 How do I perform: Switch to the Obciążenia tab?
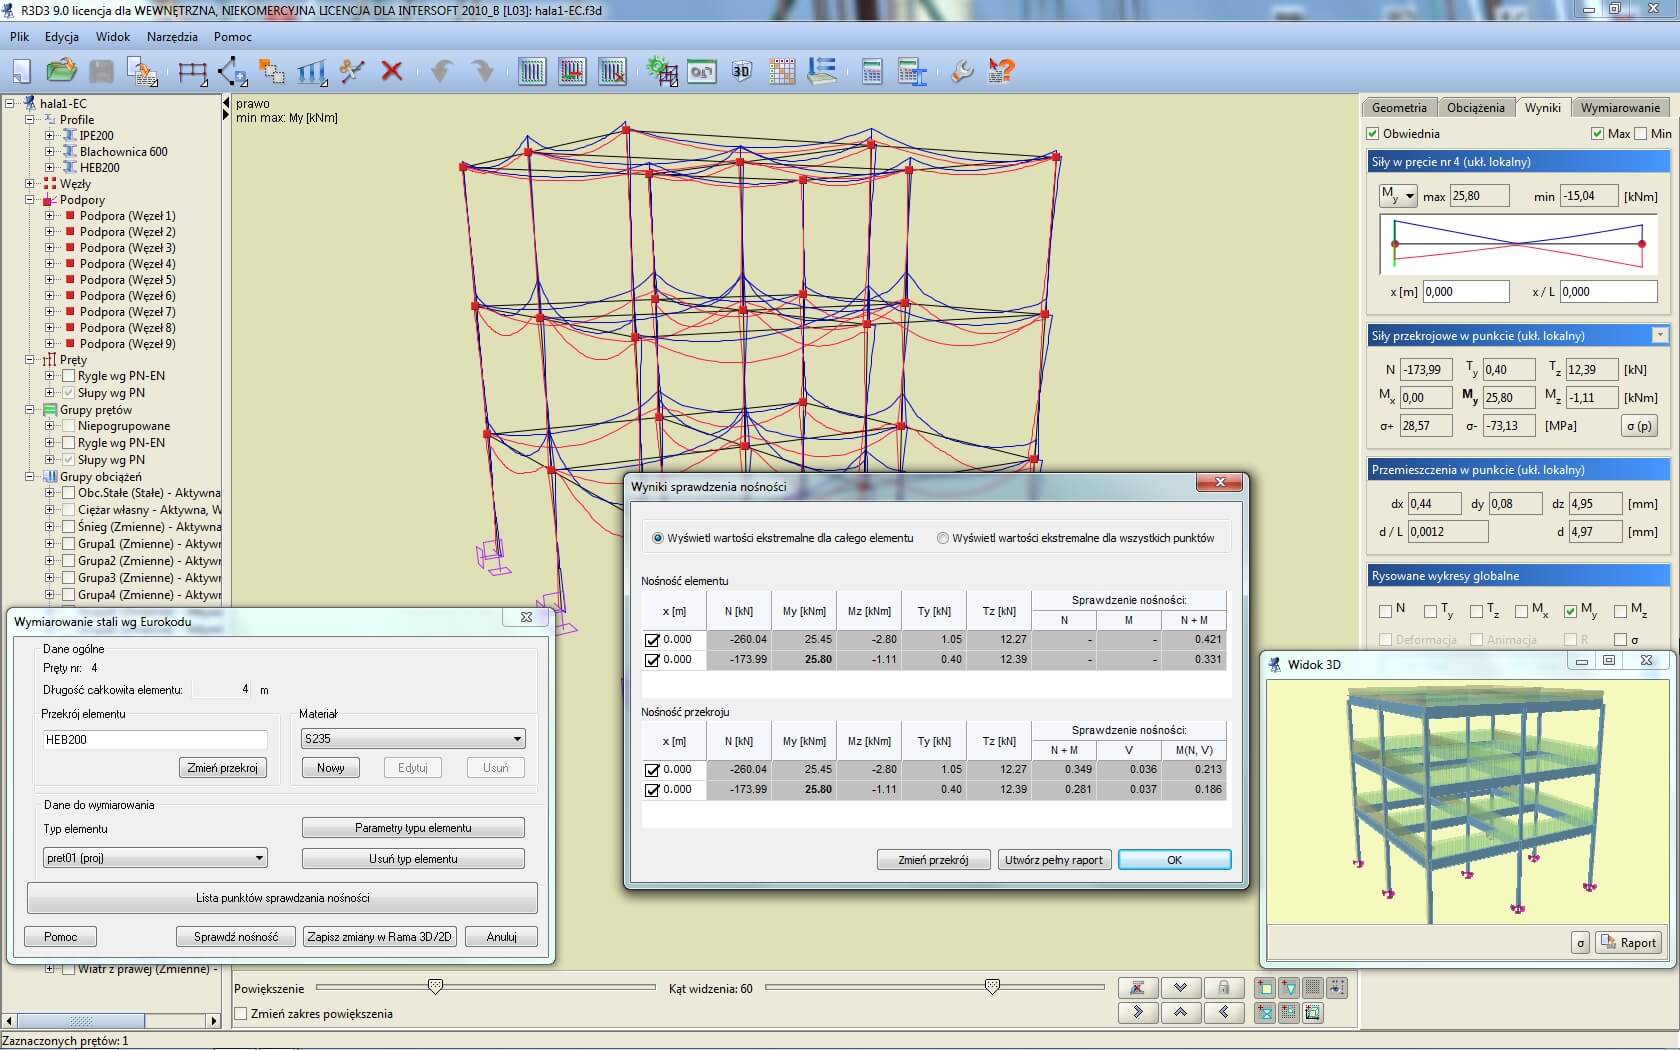(x=1475, y=107)
